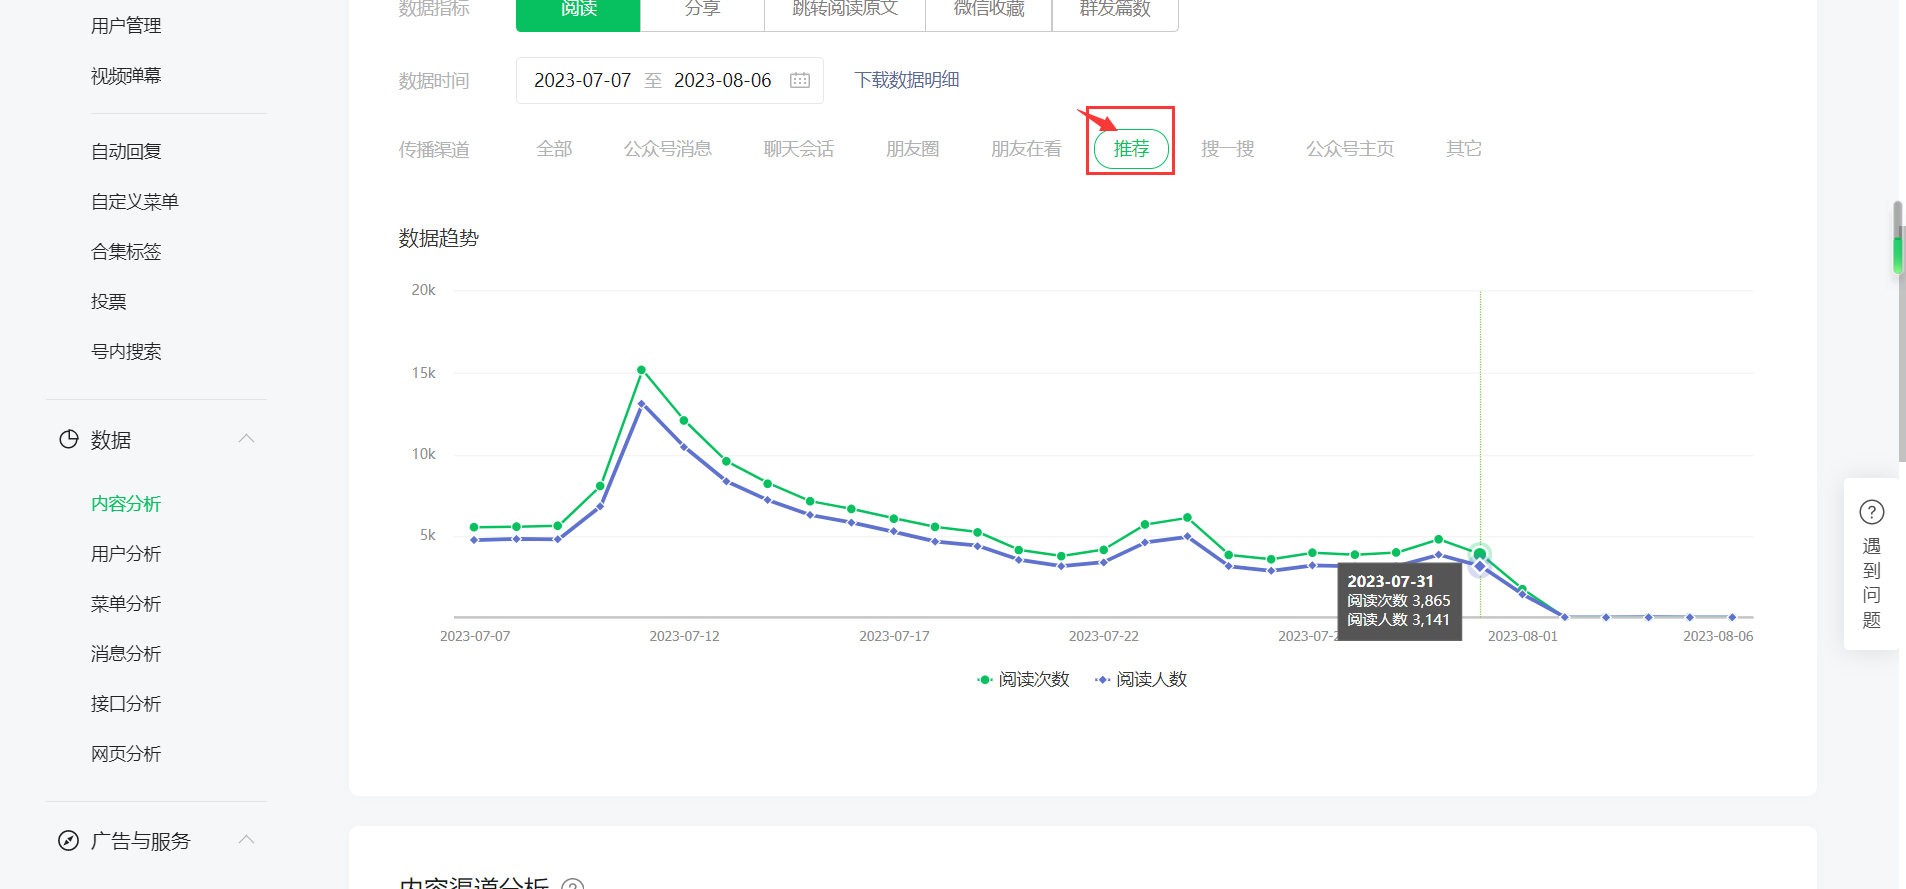Open 内容分析 in sidebar

[126, 504]
